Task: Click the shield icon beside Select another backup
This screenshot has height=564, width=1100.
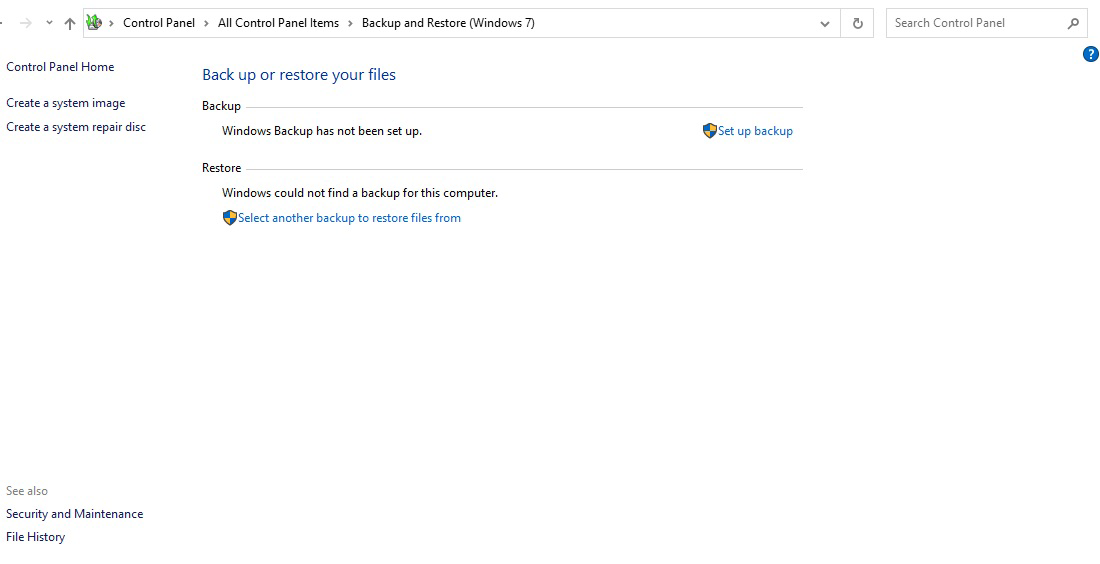Action: tap(229, 217)
